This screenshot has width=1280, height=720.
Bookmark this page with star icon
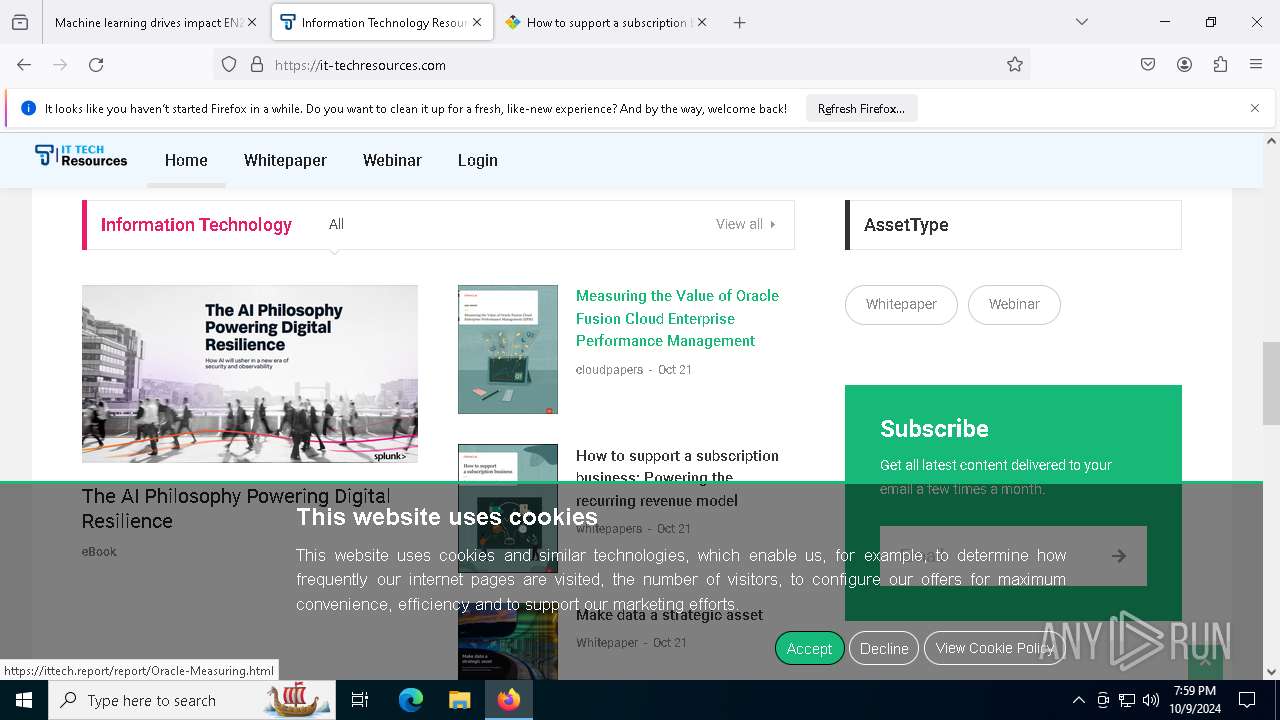[1015, 64]
